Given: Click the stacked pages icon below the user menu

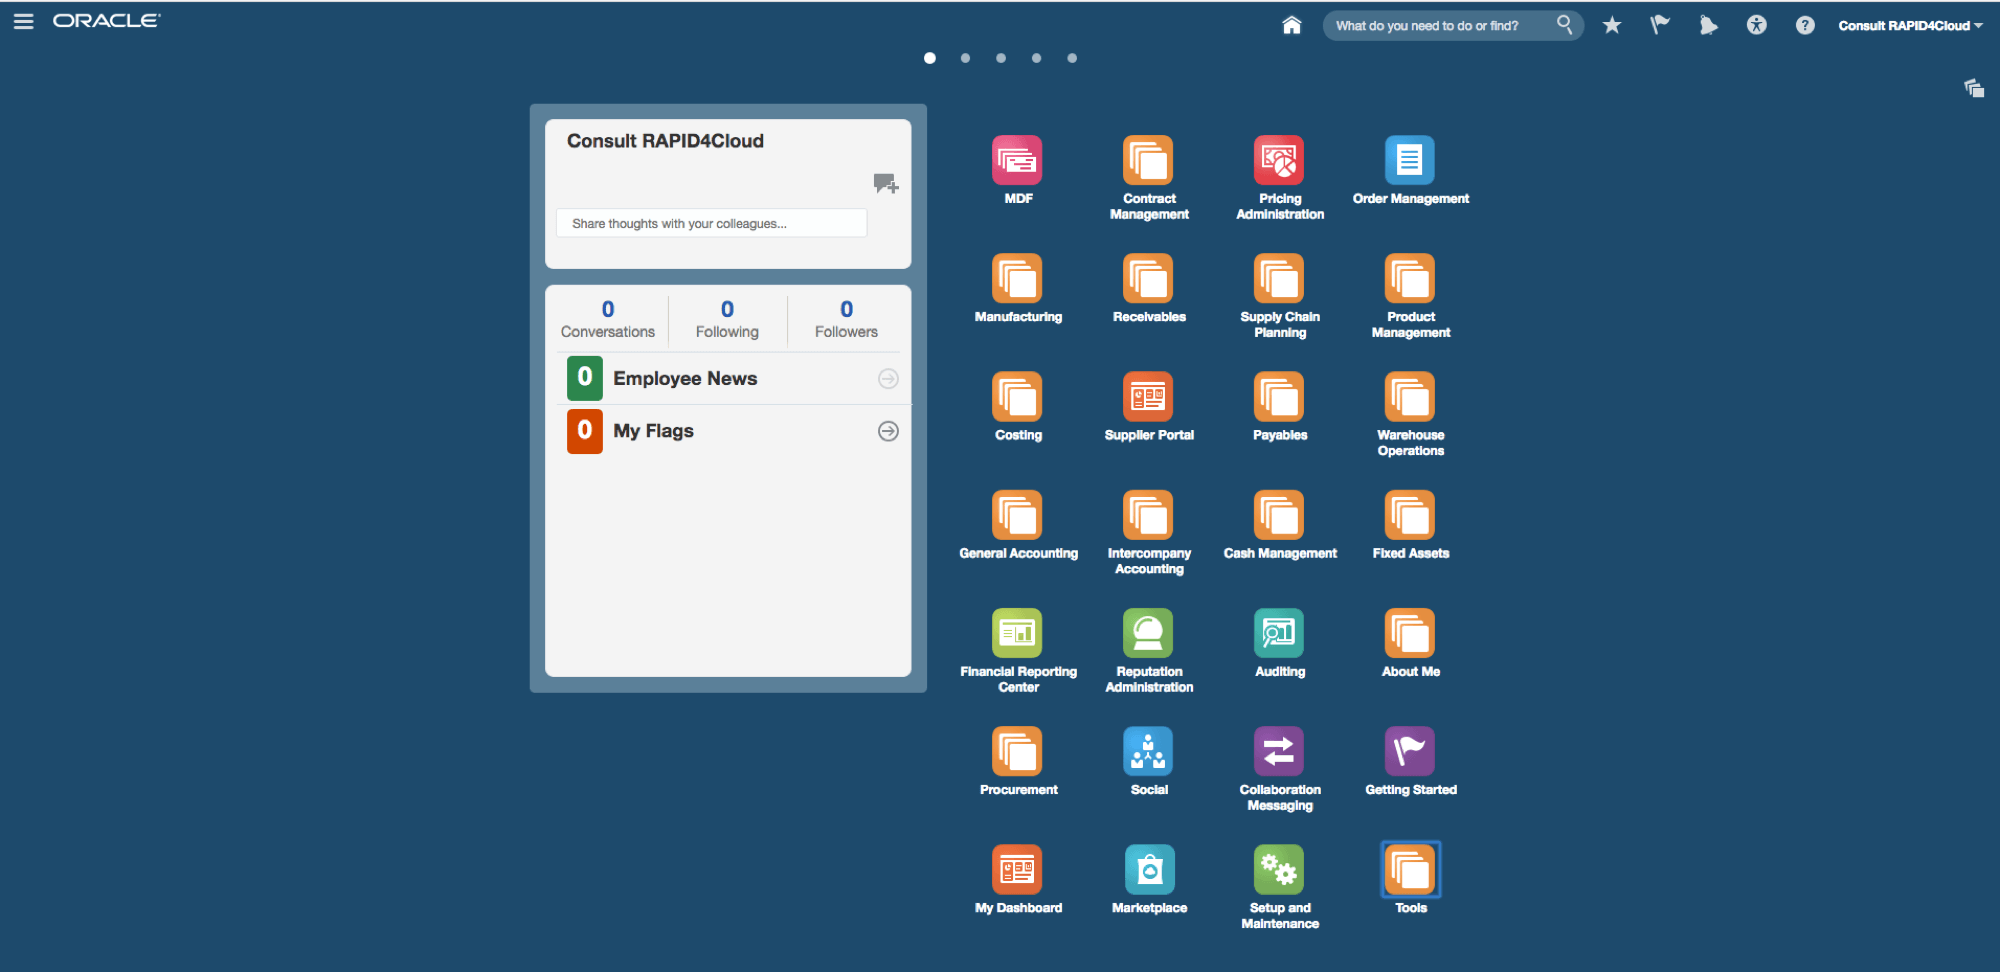Looking at the screenshot, I should [x=1974, y=88].
